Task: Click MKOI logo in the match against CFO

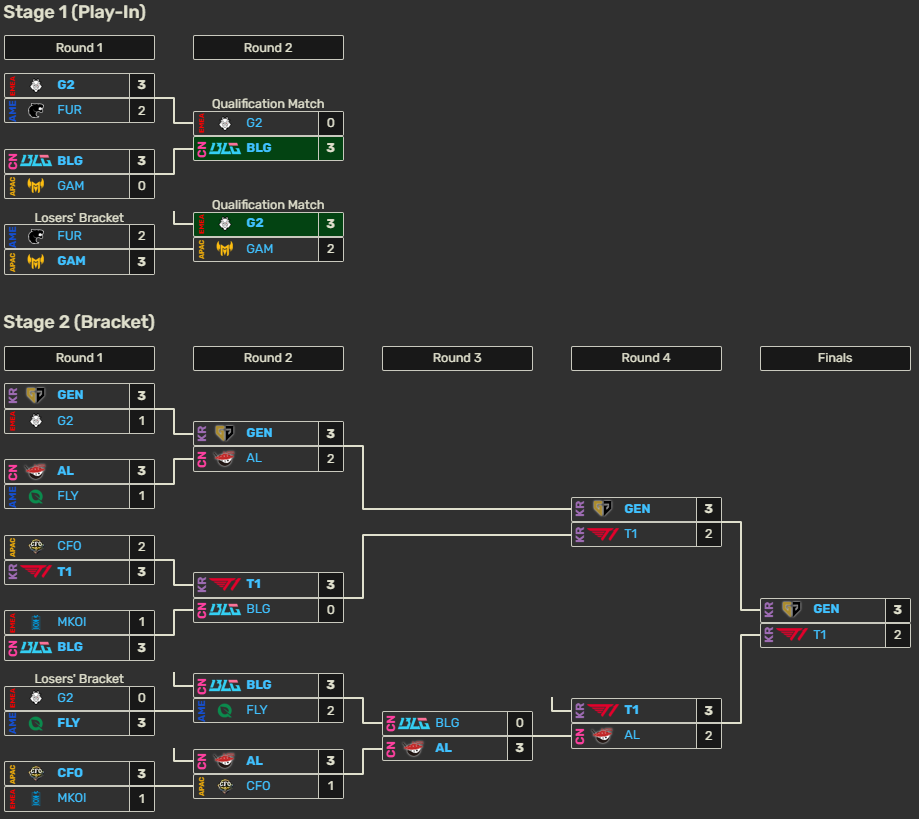Action: click(36, 799)
